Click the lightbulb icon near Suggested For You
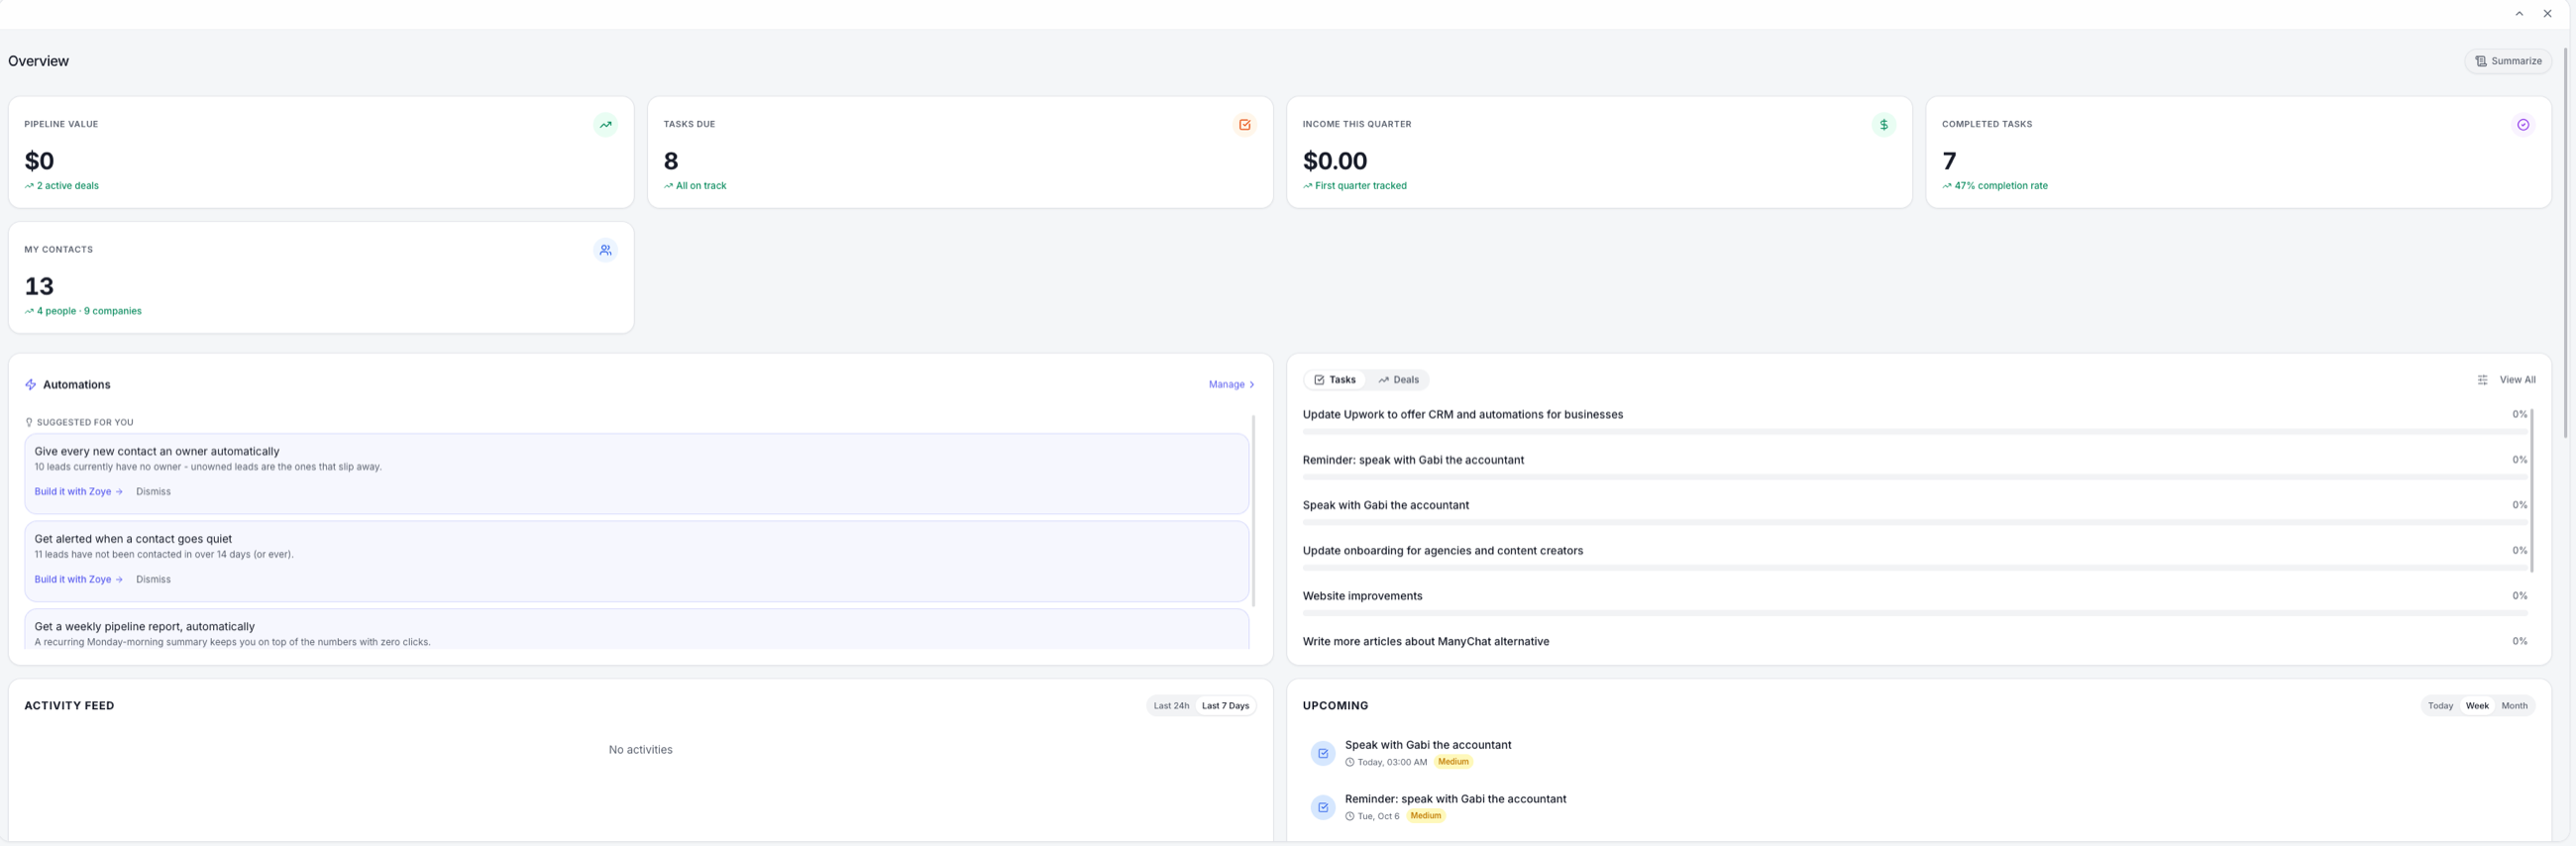This screenshot has height=846, width=2576. click(x=29, y=422)
